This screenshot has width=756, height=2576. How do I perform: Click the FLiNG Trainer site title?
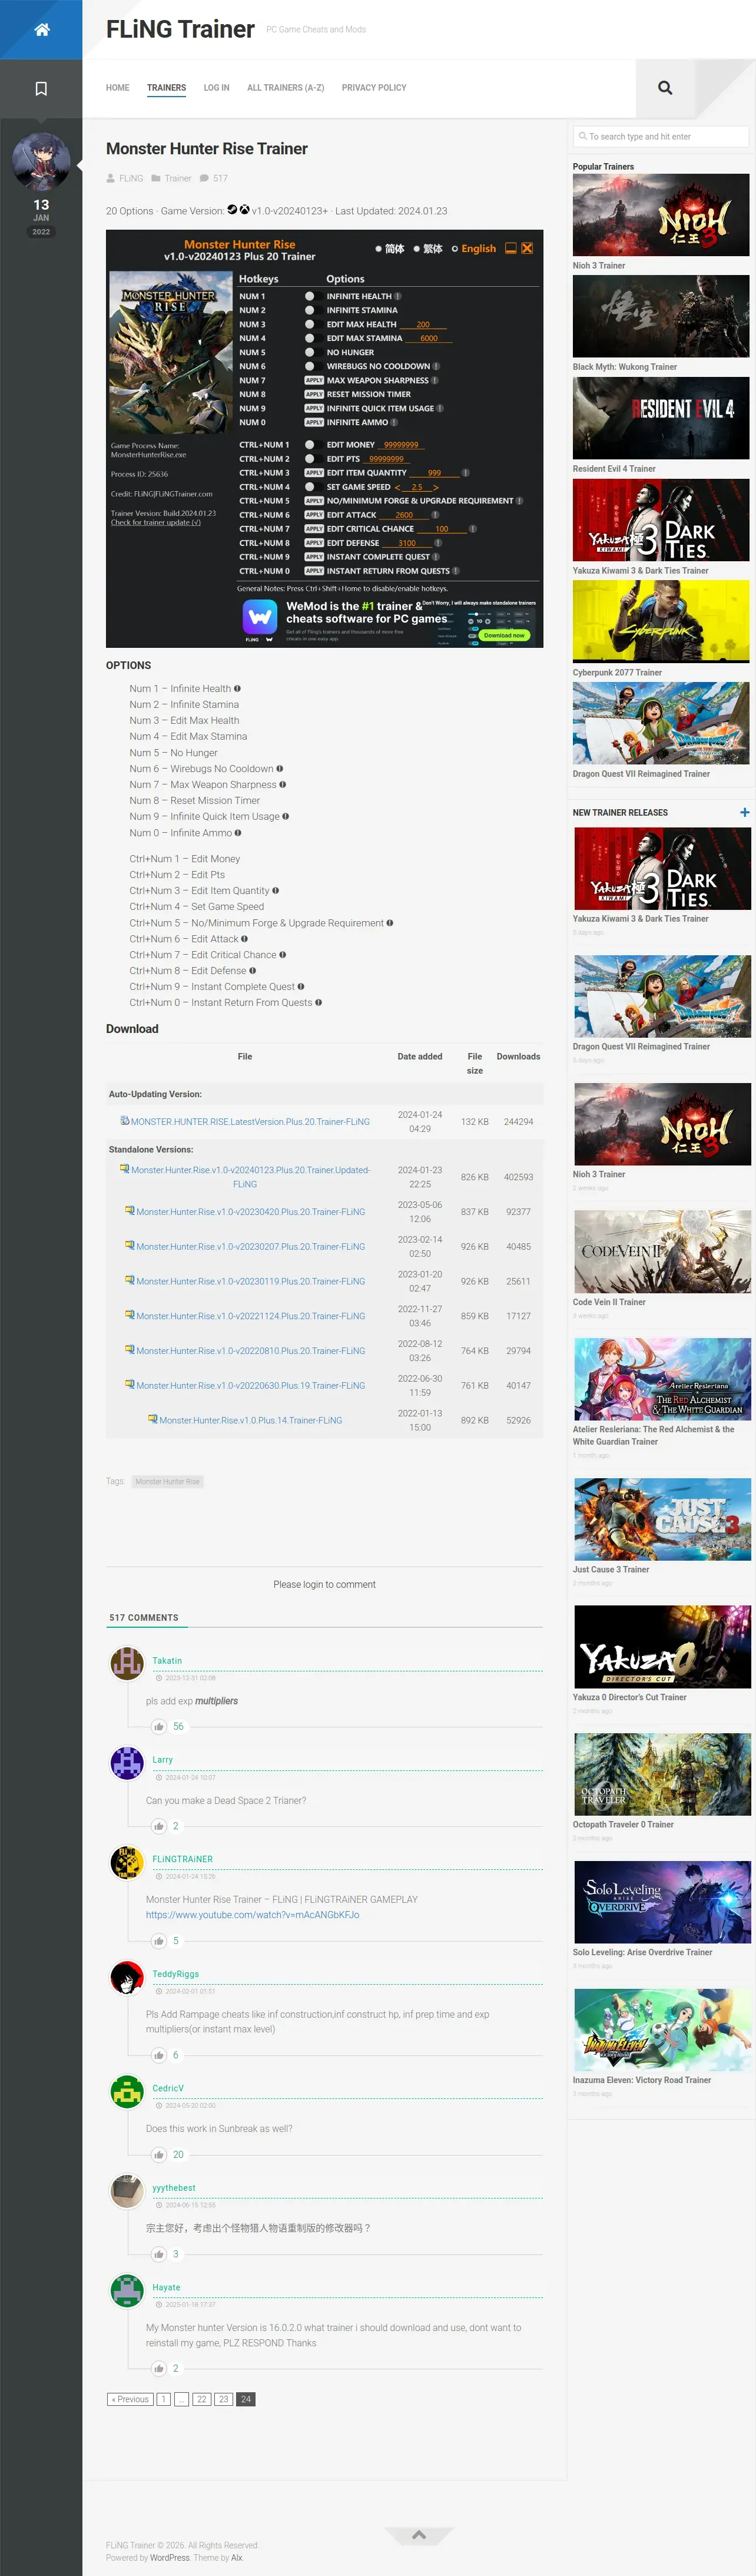point(180,30)
